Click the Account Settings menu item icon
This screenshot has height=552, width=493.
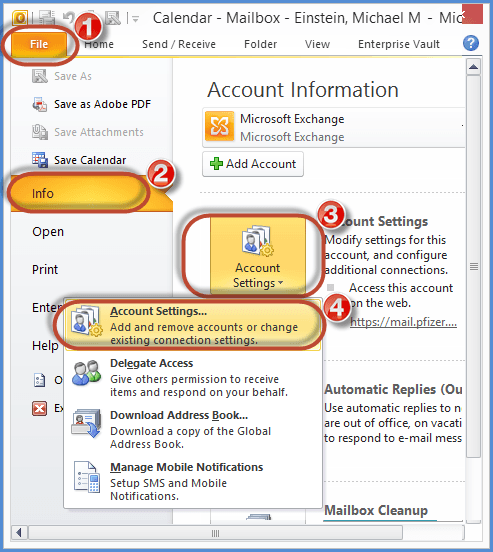click(x=87, y=320)
